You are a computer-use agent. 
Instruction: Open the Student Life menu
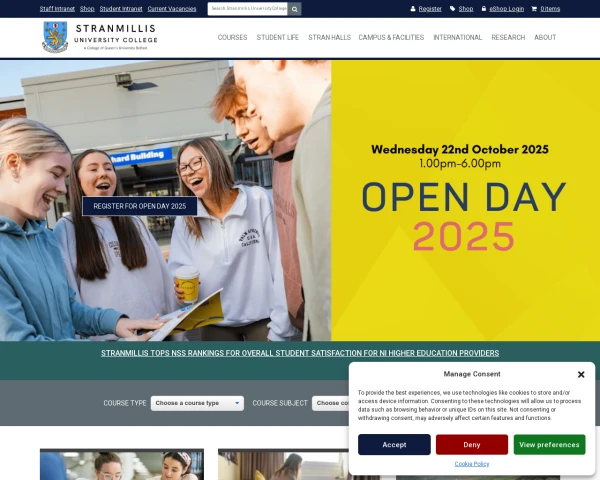pyautogui.click(x=277, y=37)
